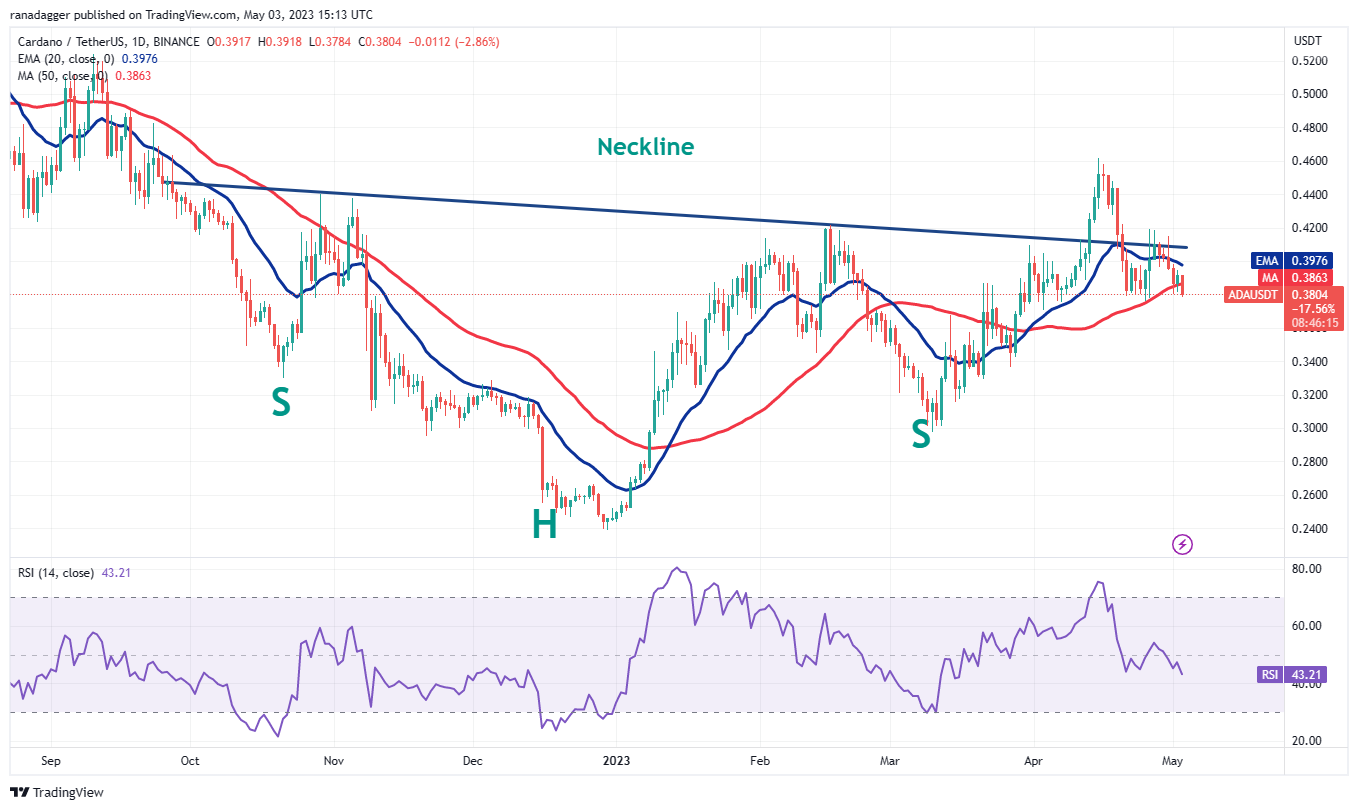
Task: Select the Neckline text annotation
Action: point(645,147)
